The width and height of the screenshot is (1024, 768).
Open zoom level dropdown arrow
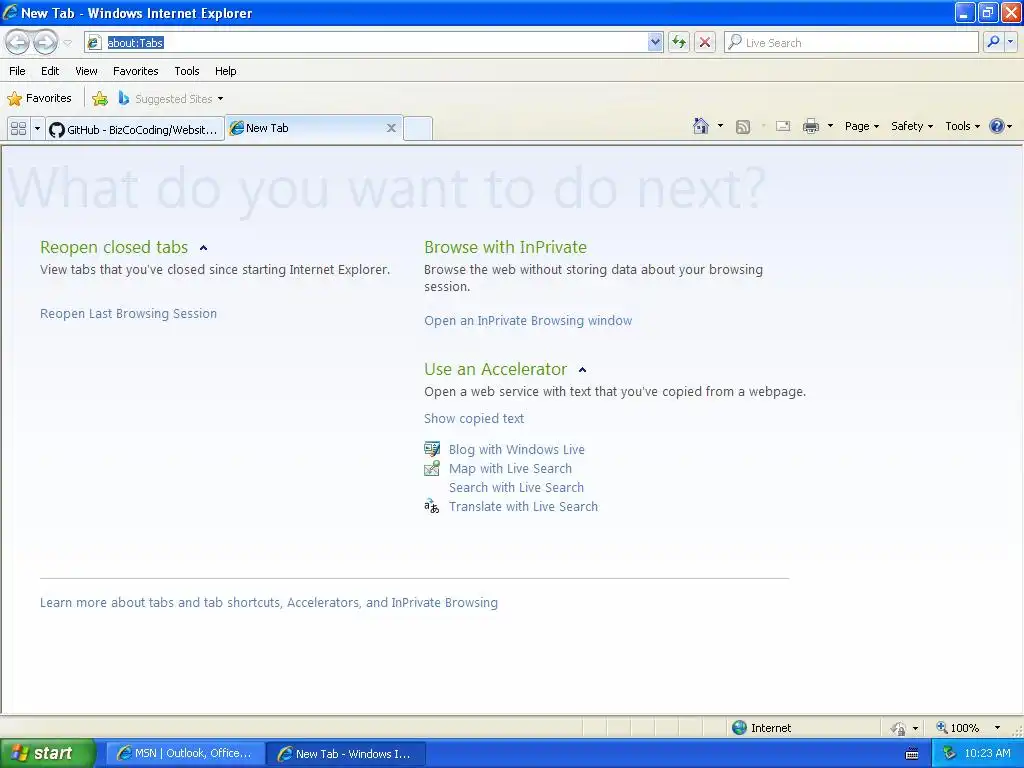tap(997, 728)
